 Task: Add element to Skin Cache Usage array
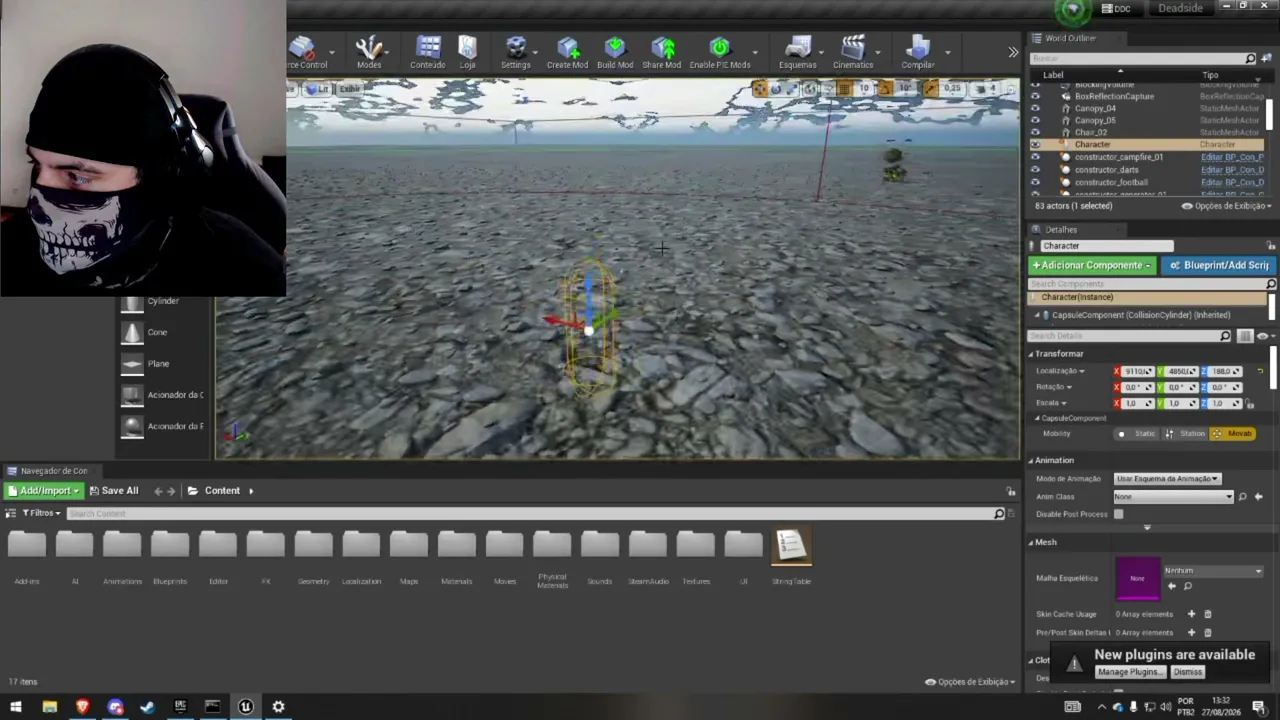pyautogui.click(x=1191, y=614)
